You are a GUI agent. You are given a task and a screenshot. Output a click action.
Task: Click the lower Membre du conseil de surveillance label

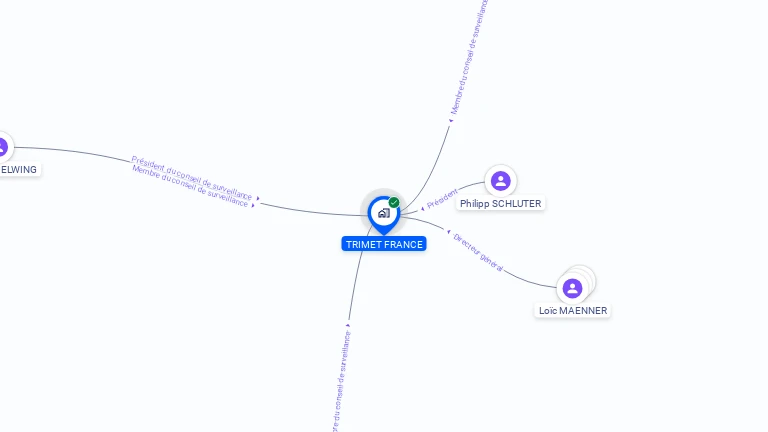point(190,186)
